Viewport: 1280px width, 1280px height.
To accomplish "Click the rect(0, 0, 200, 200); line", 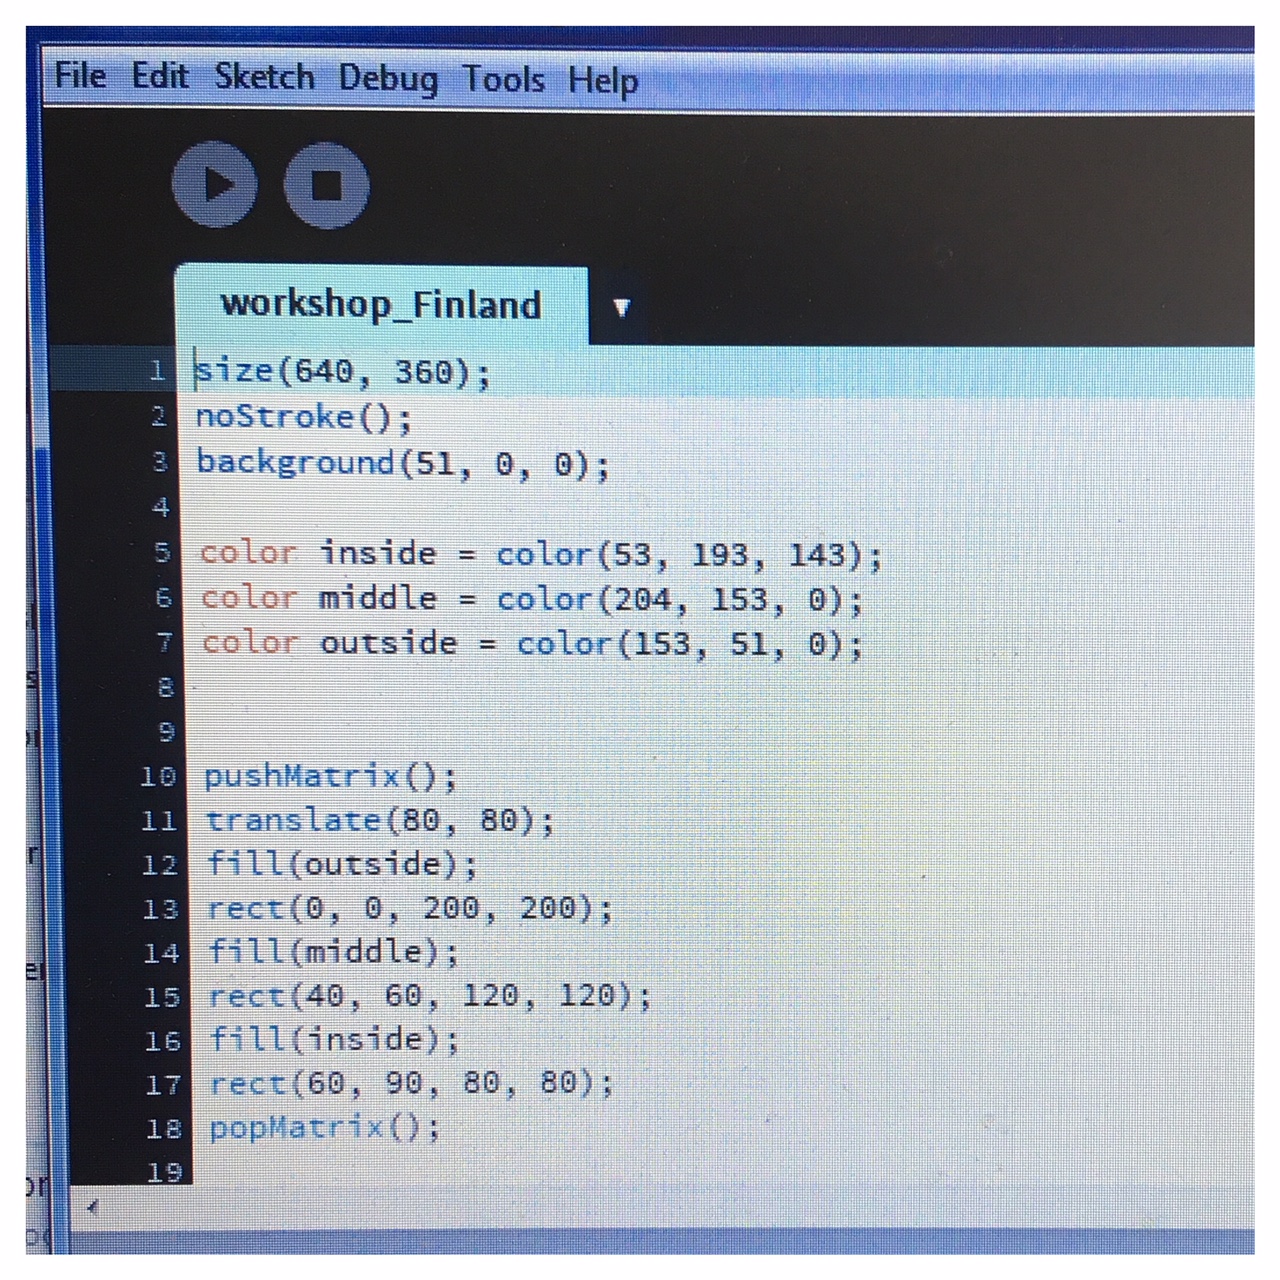I will 410,908.
